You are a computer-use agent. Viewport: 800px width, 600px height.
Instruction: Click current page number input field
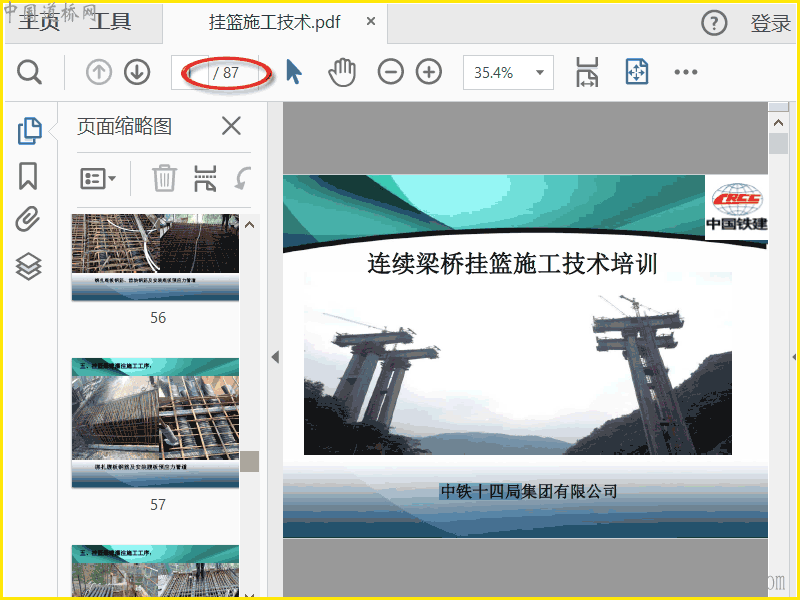(190, 72)
